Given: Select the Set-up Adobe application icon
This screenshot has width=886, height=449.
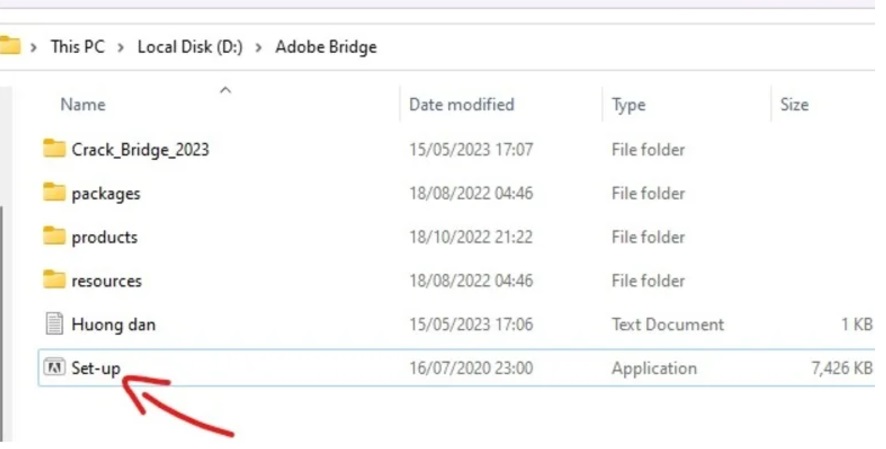Looking at the screenshot, I should pos(54,368).
